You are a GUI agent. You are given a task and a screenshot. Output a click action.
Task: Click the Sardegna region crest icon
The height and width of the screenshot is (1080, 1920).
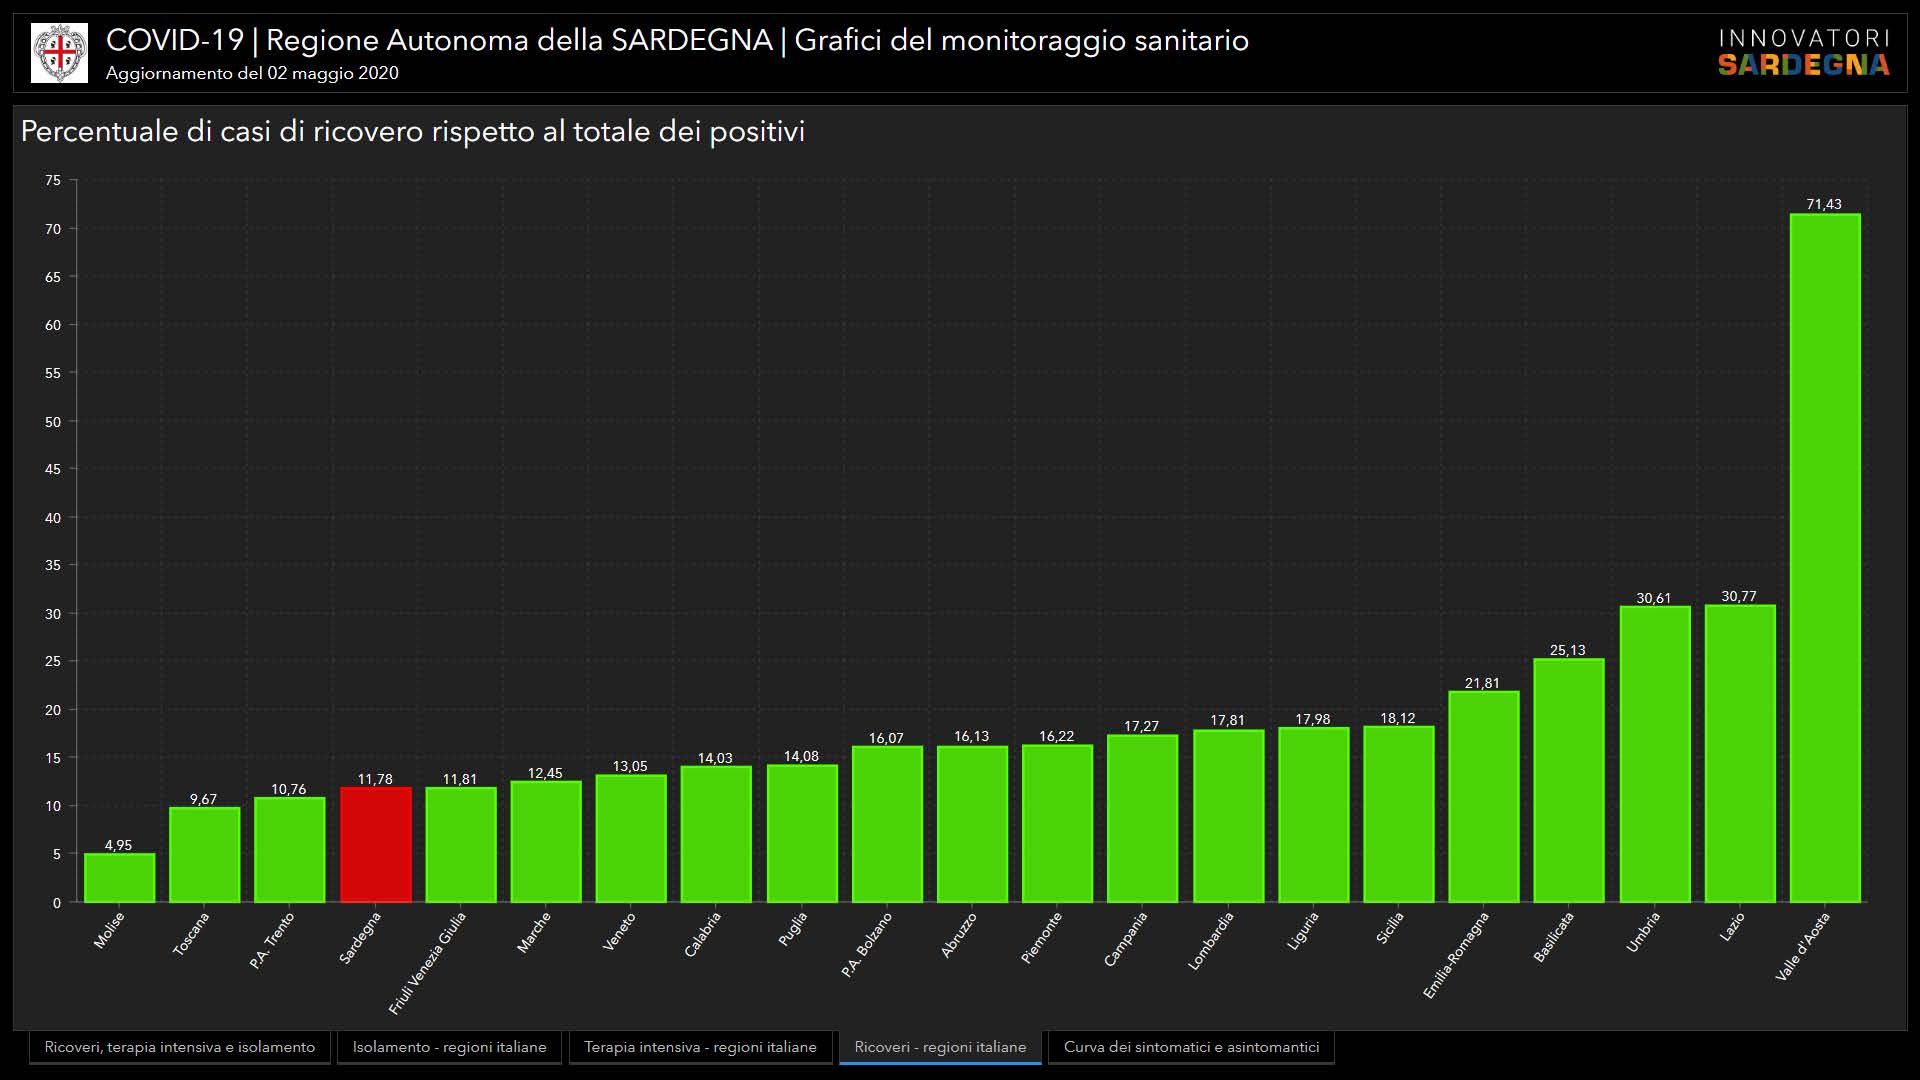coord(59,53)
